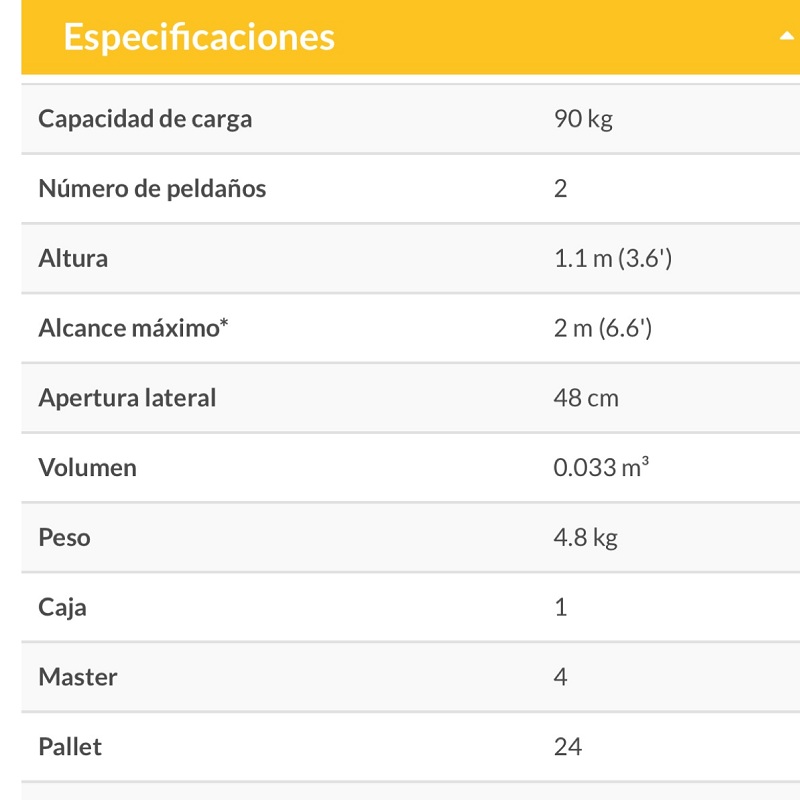Select the 4.8 kg weight value
The height and width of the screenshot is (800, 800).
[585, 538]
